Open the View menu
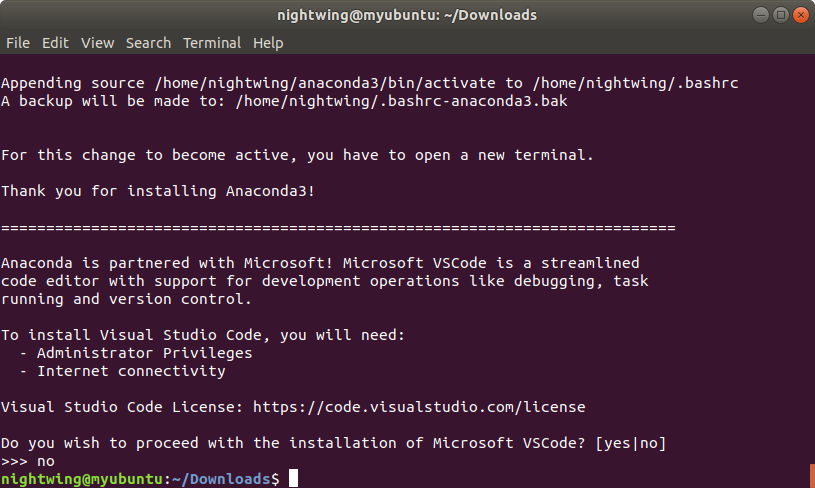Screen dimensions: 815x488 click(97, 43)
